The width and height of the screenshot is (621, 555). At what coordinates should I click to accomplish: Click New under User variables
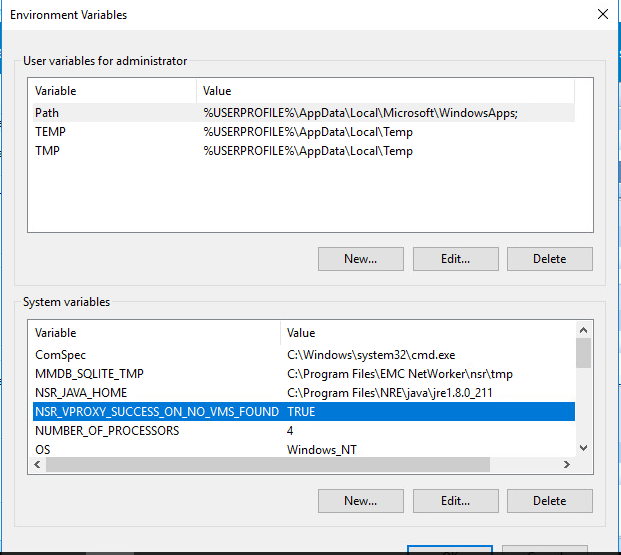pyautogui.click(x=360, y=259)
